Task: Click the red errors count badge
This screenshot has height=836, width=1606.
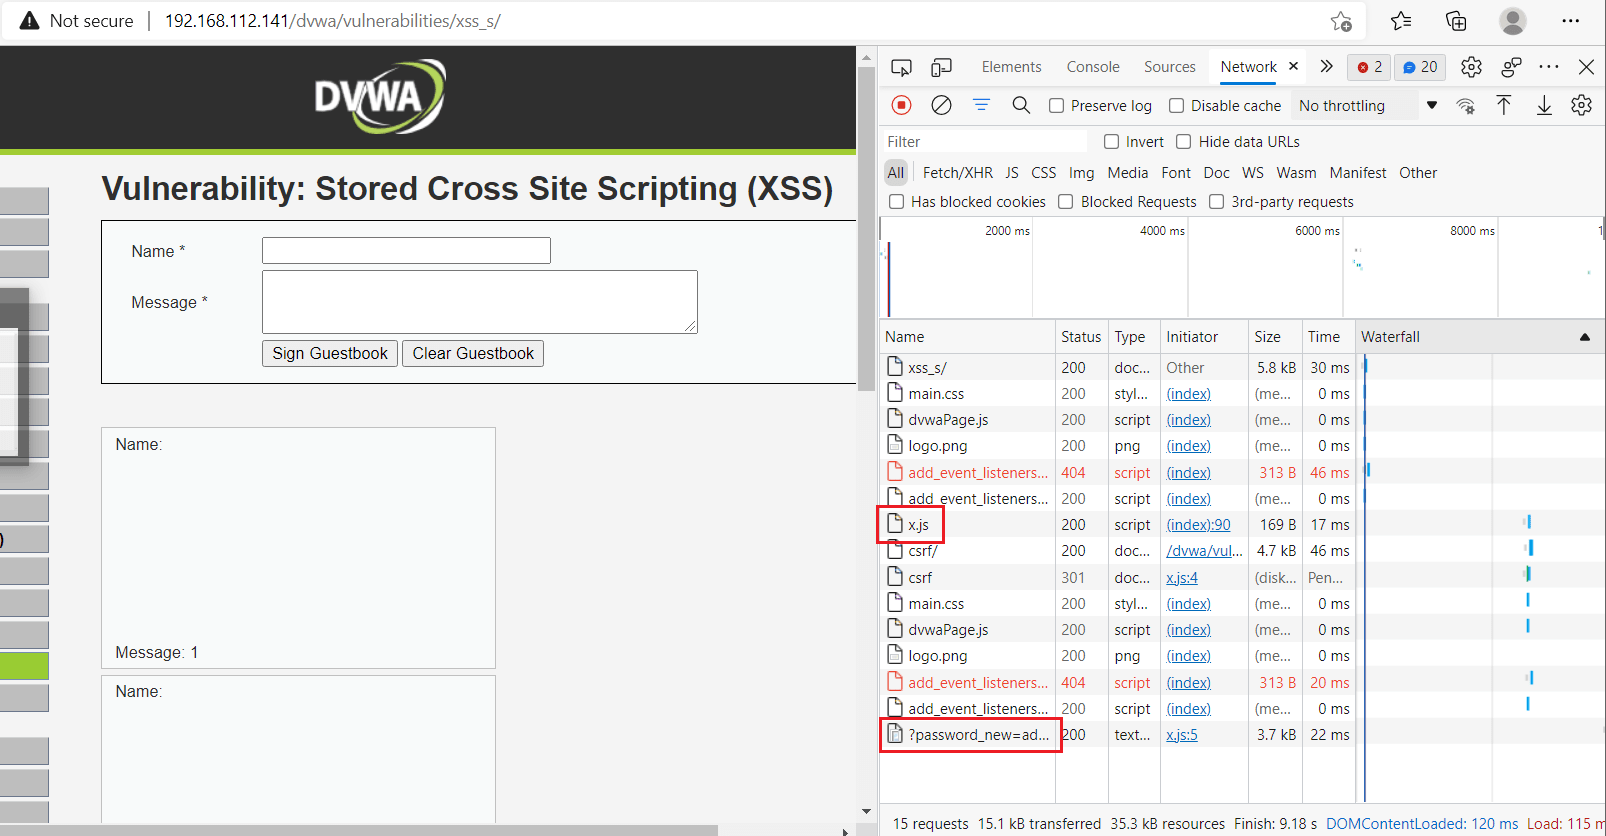Action: click(1369, 67)
